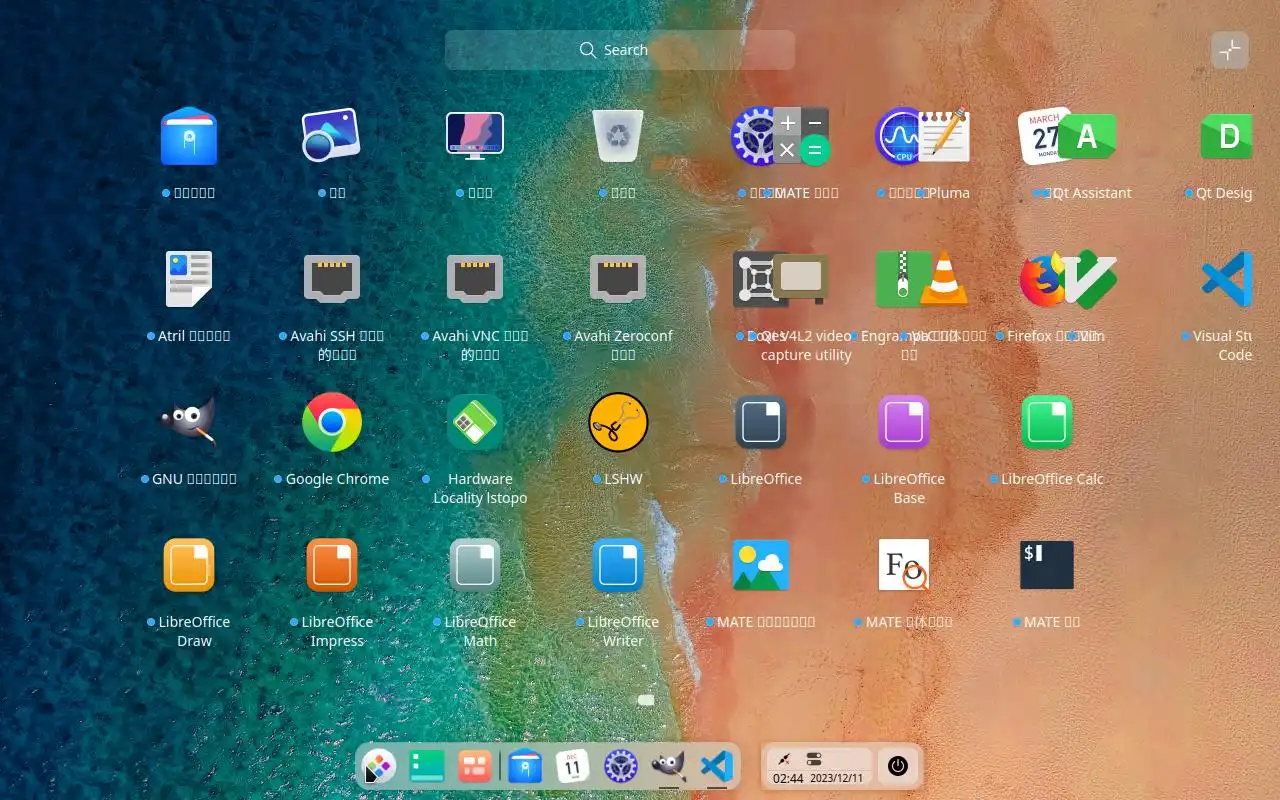Open the blue file manager app in grid
The width and height of the screenshot is (1280, 800).
tap(189, 136)
